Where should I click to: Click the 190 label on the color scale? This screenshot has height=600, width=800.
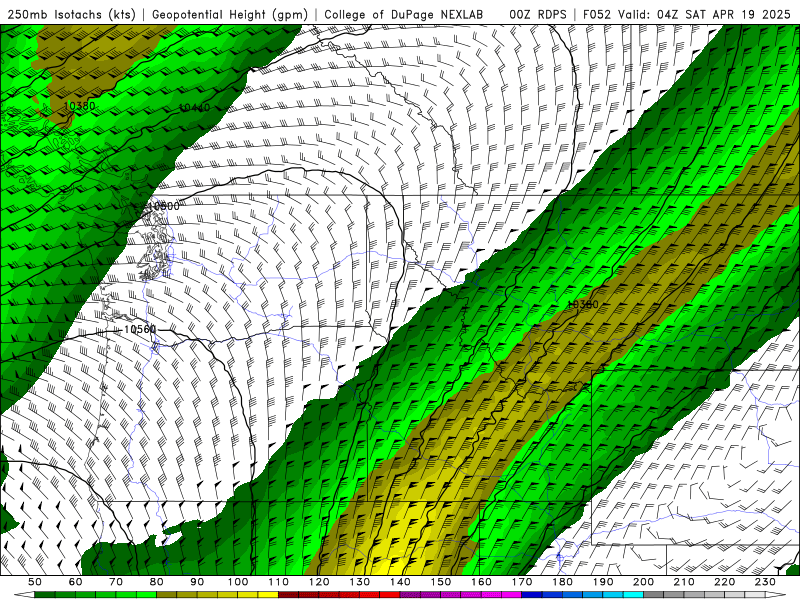pyautogui.click(x=603, y=582)
